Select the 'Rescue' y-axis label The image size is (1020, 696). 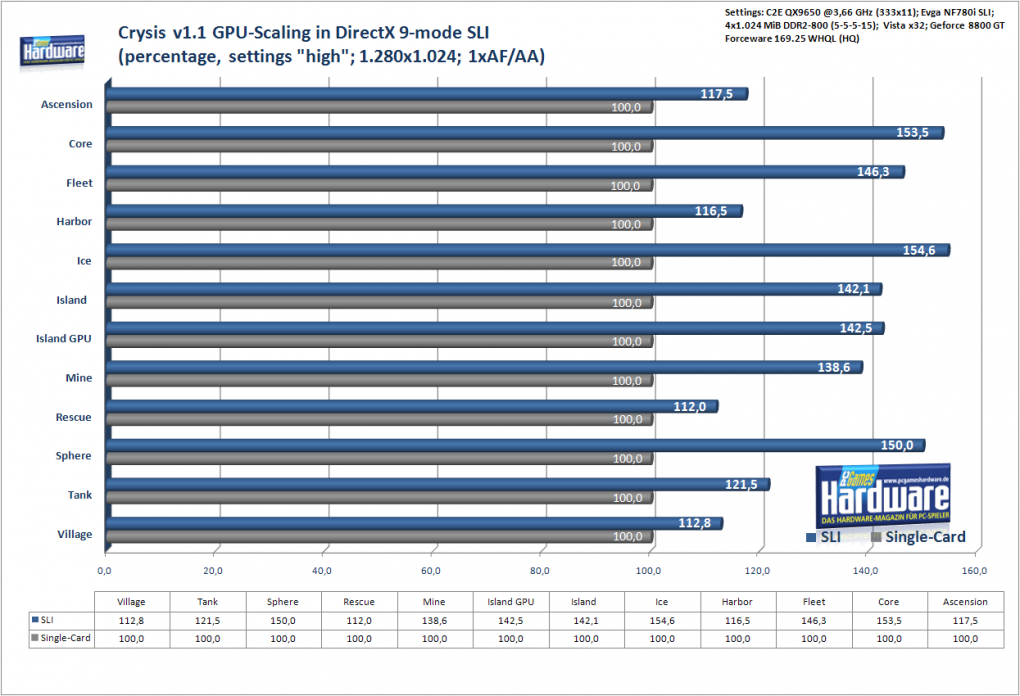(x=74, y=417)
